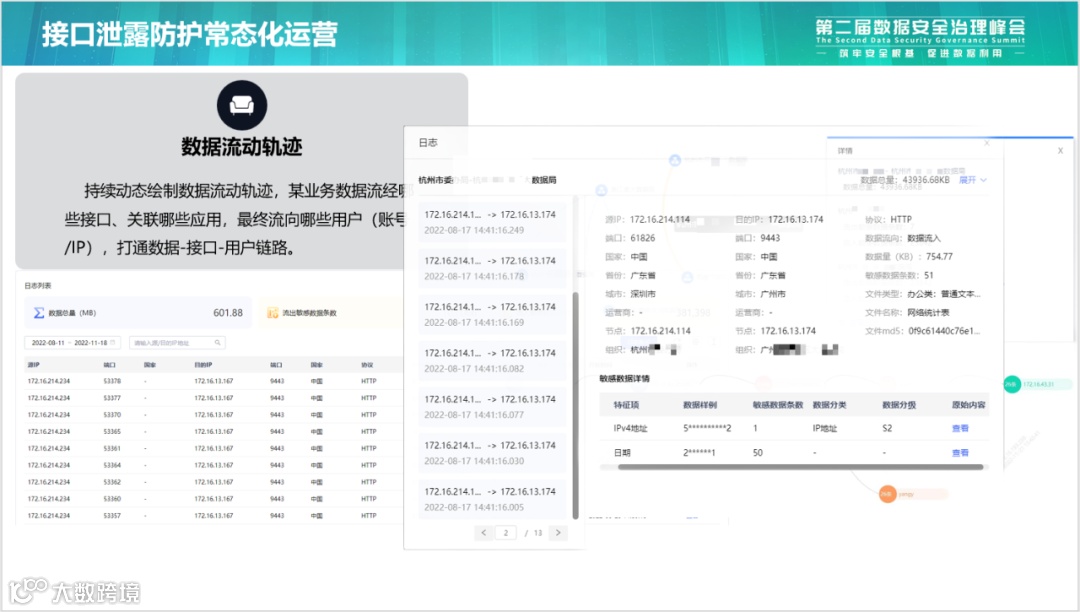This screenshot has width=1080, height=612.
Task: Click the 数据分级 column header
Action: point(899,405)
